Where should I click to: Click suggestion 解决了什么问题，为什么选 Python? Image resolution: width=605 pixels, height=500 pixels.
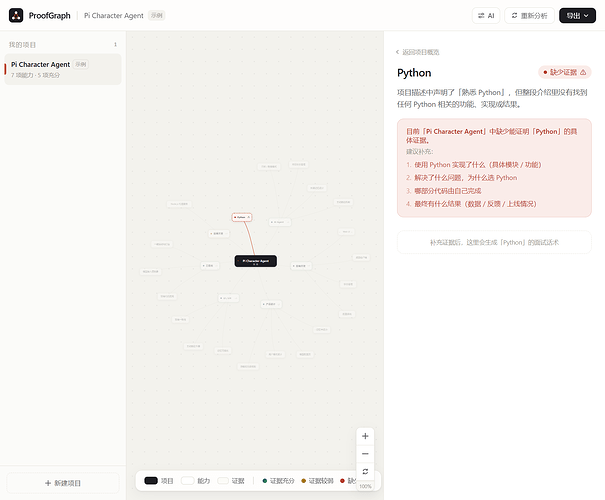(x=466, y=178)
